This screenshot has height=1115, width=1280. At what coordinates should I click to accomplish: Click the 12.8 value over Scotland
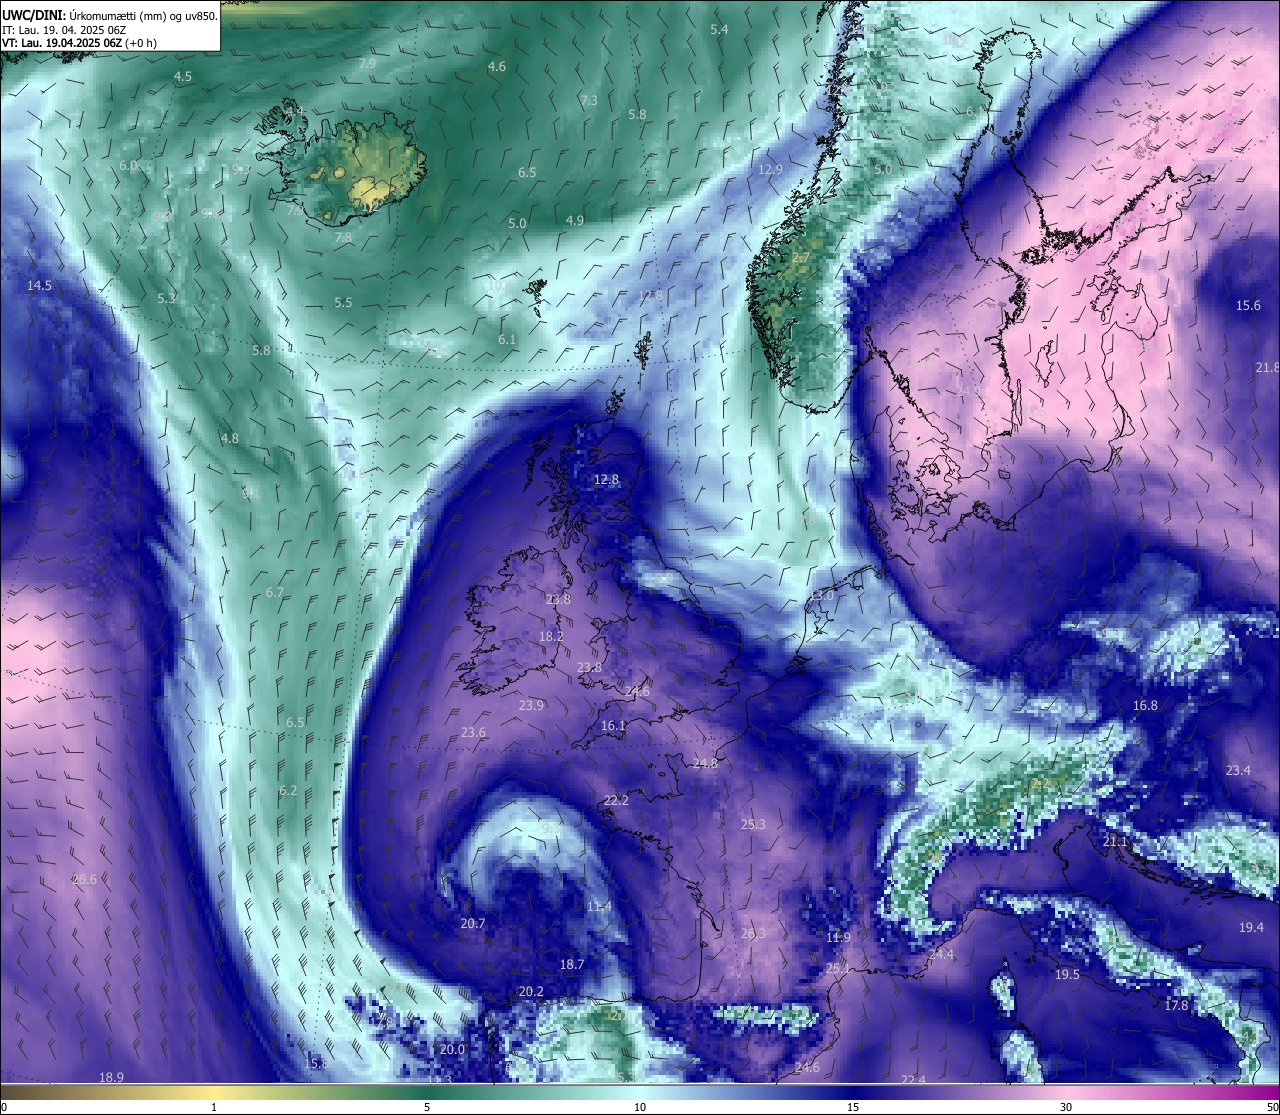pos(606,480)
